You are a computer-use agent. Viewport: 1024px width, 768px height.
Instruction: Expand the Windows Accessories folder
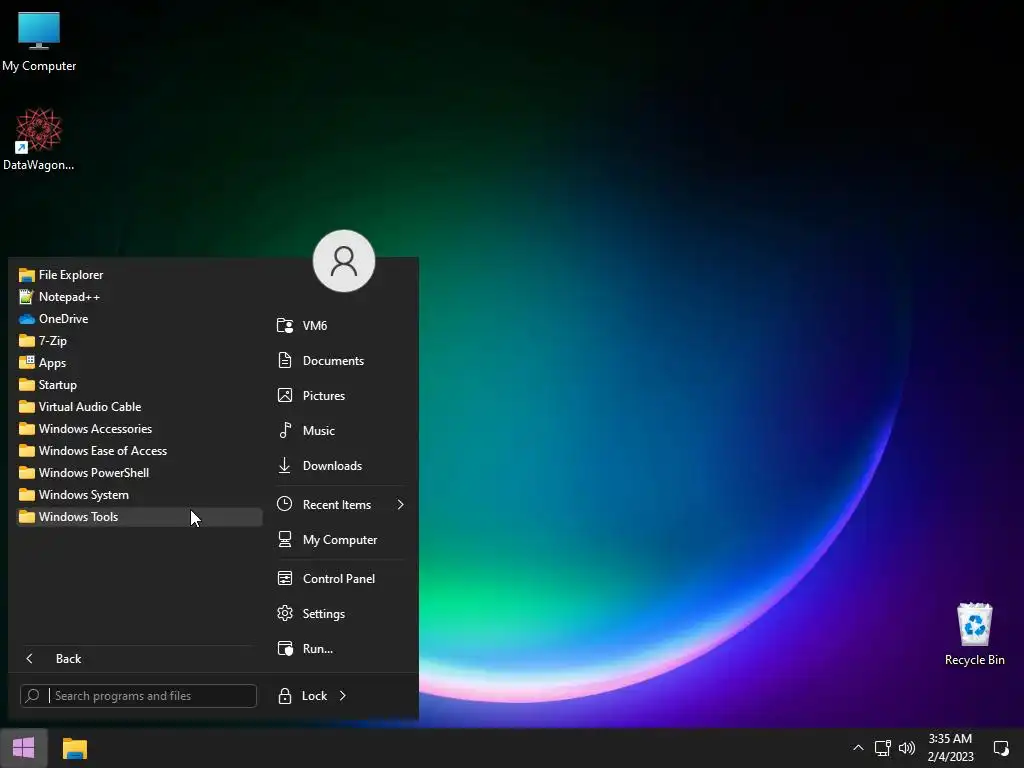point(139,428)
